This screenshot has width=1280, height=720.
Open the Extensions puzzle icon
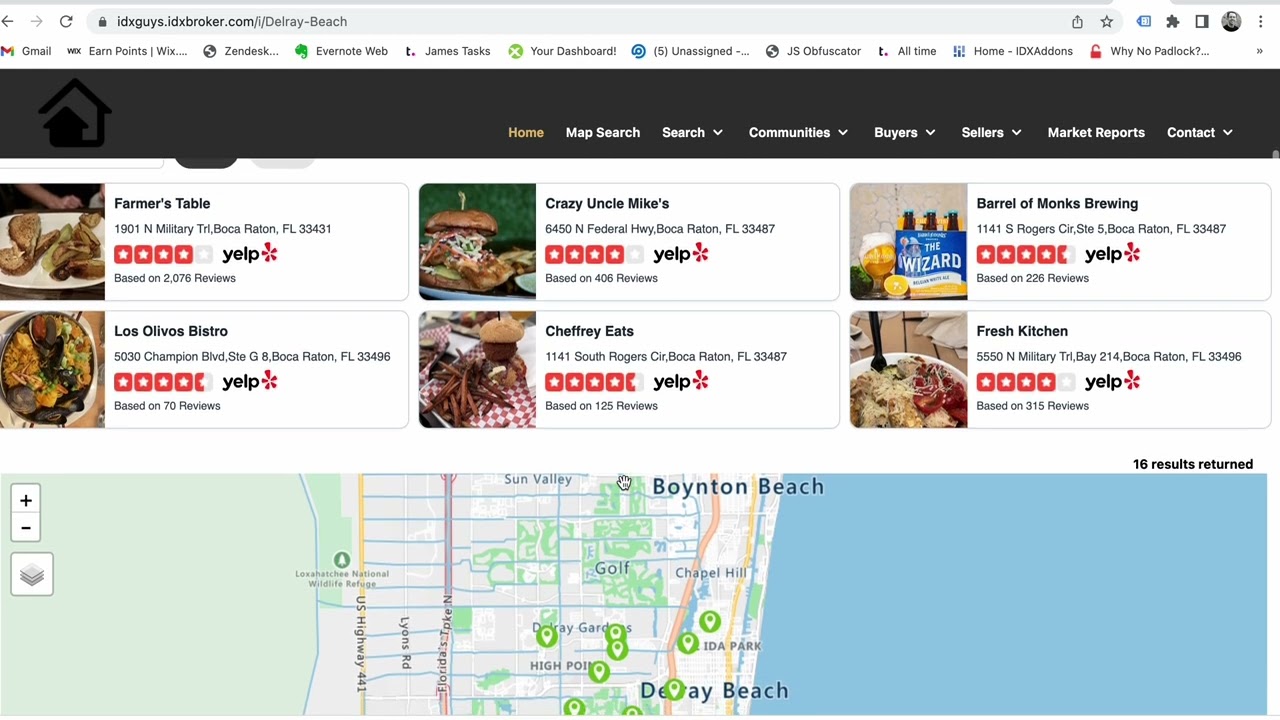click(x=1173, y=21)
